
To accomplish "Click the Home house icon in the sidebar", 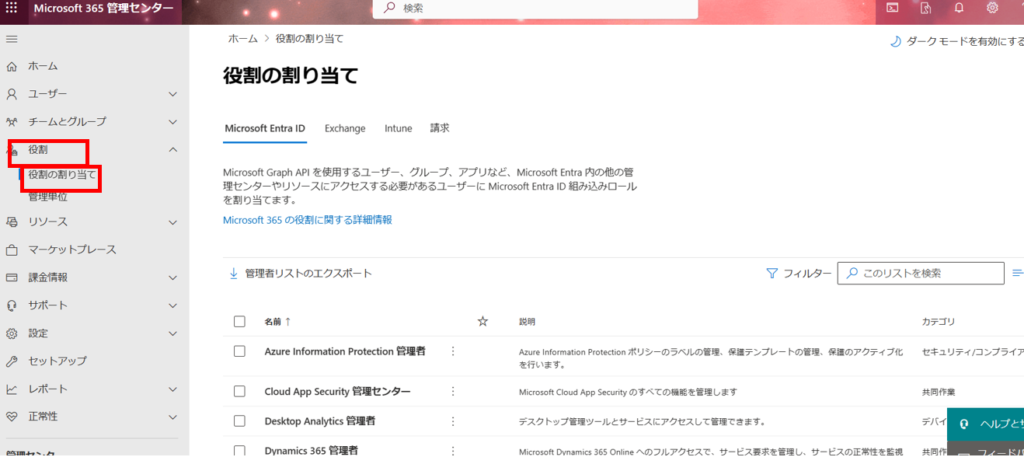I will (11, 66).
